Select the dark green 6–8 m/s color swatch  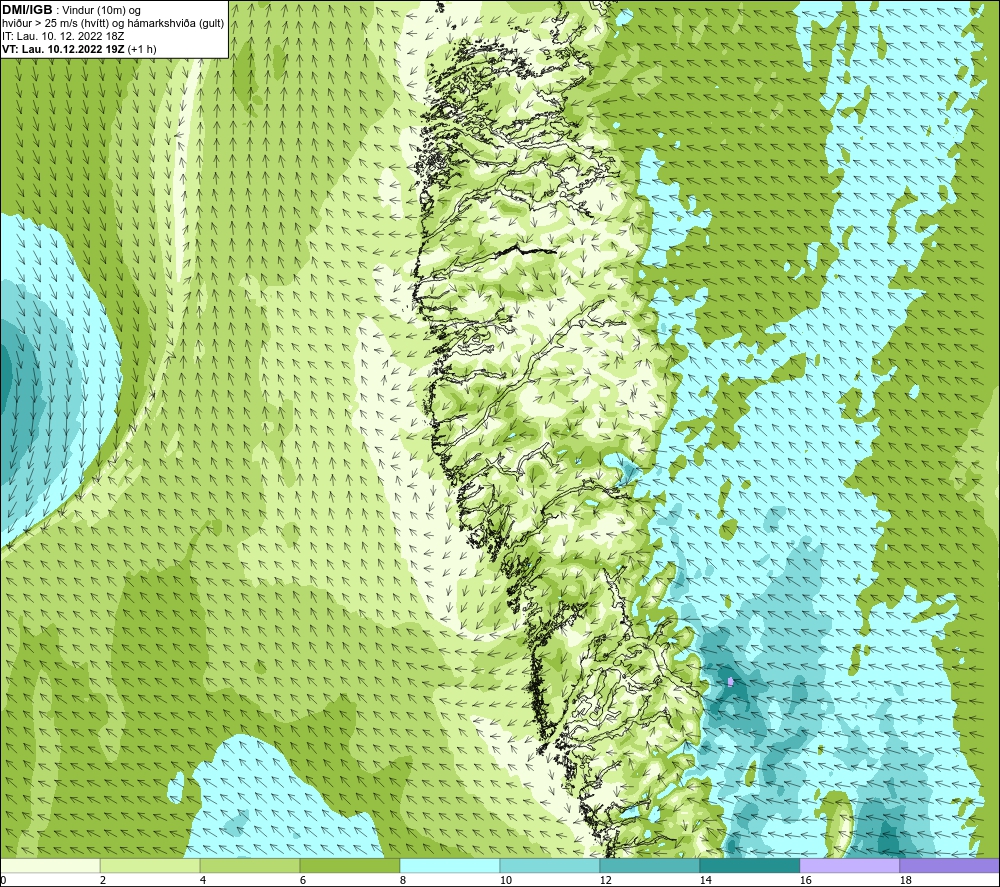pyautogui.click(x=349, y=865)
